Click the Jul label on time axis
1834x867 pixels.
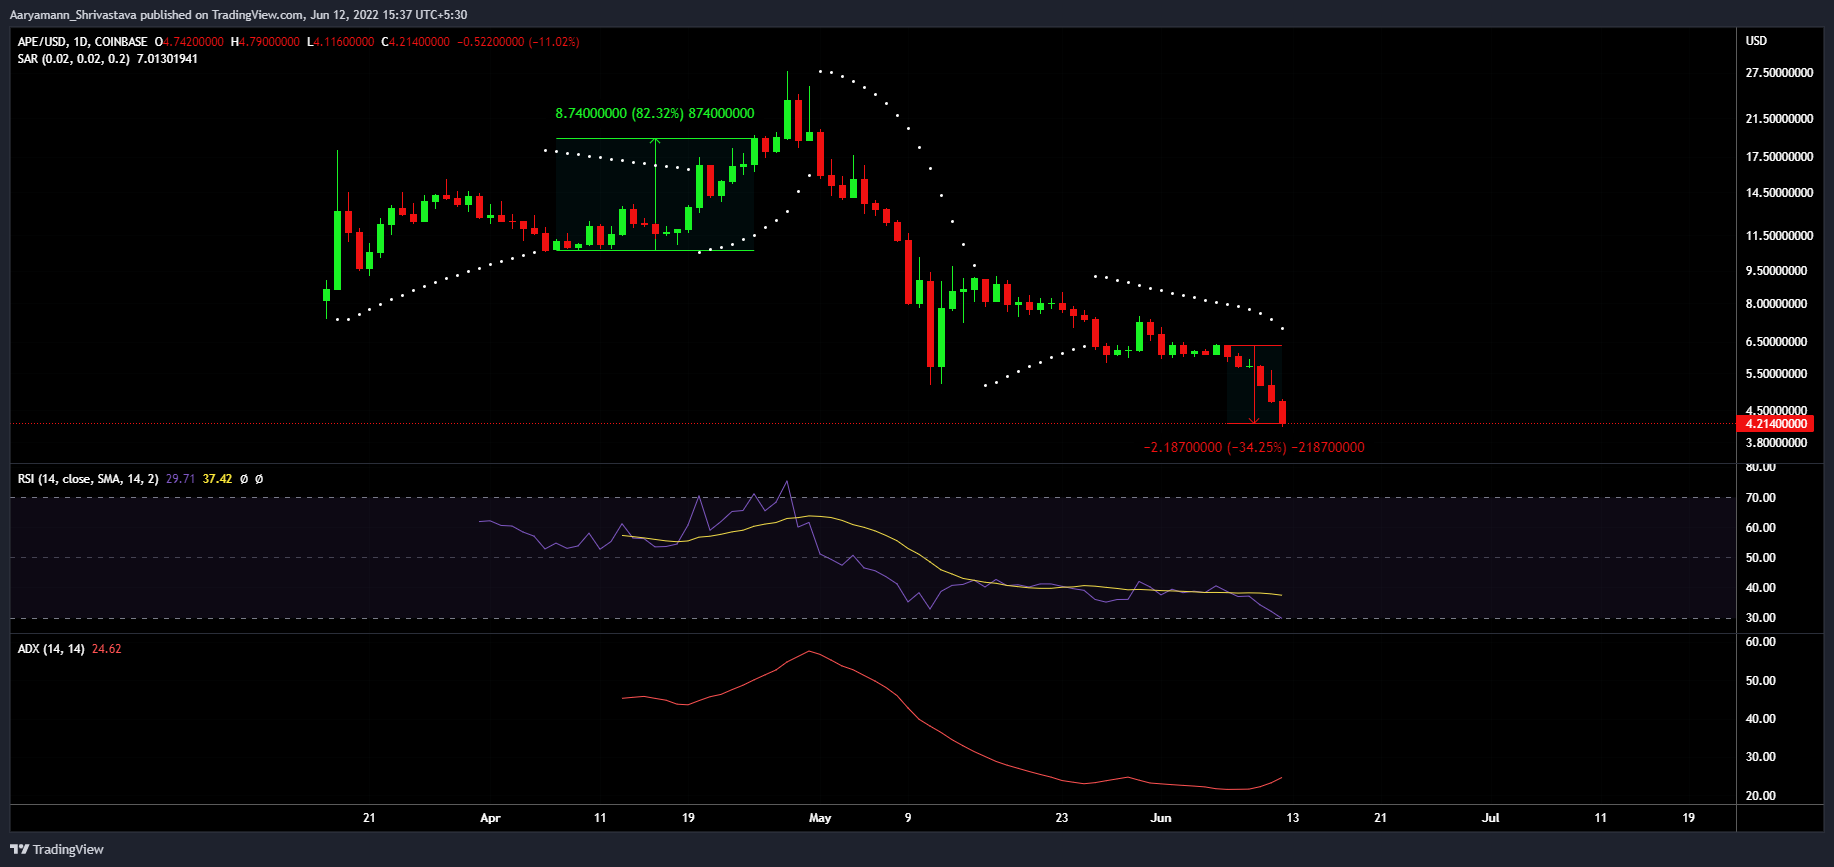[1490, 818]
